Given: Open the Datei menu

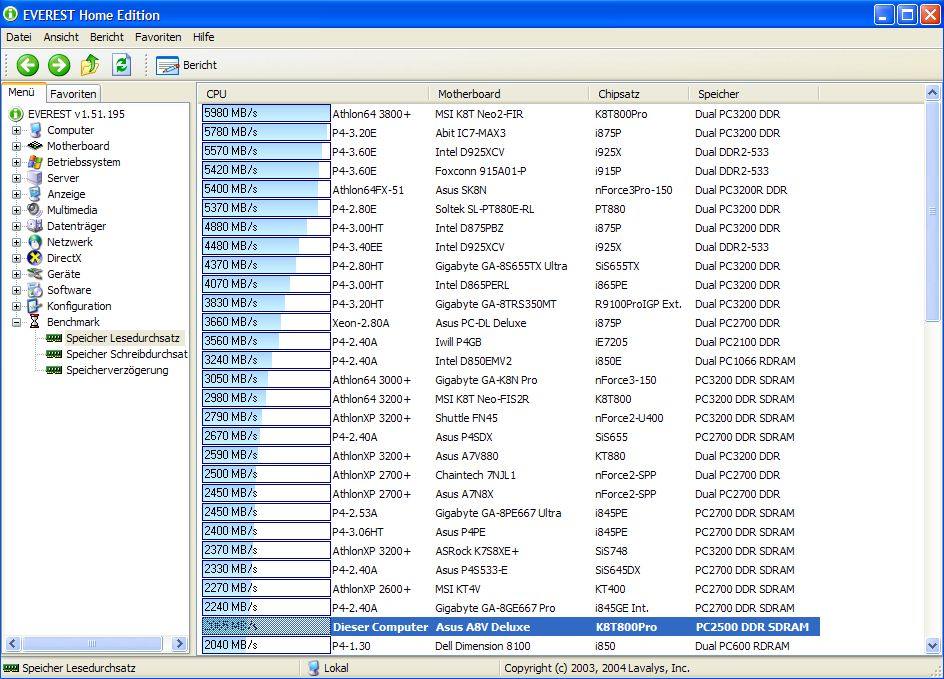Looking at the screenshot, I should point(19,37).
